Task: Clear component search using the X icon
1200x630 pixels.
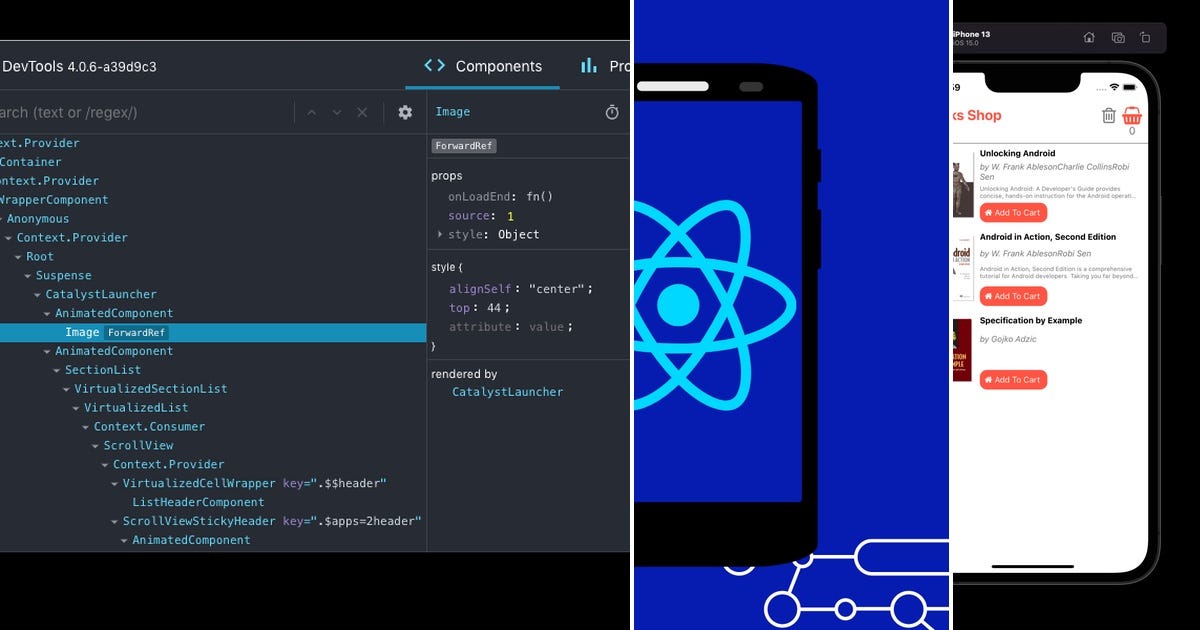Action: click(x=362, y=112)
